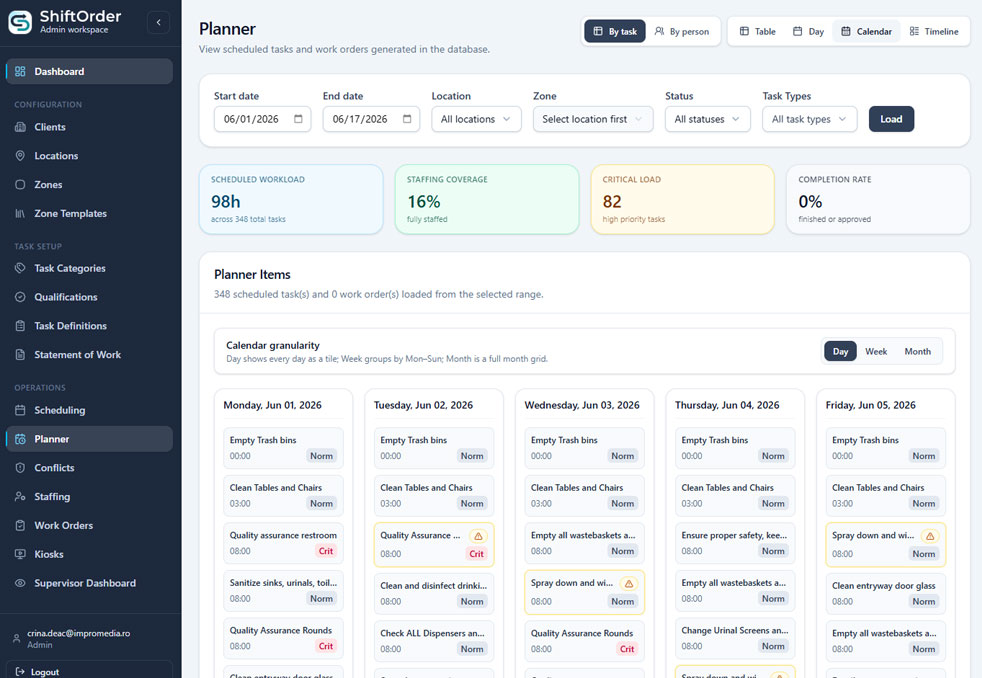The height and width of the screenshot is (678, 982).
Task: Set calendar granularity to Week
Action: pos(876,351)
